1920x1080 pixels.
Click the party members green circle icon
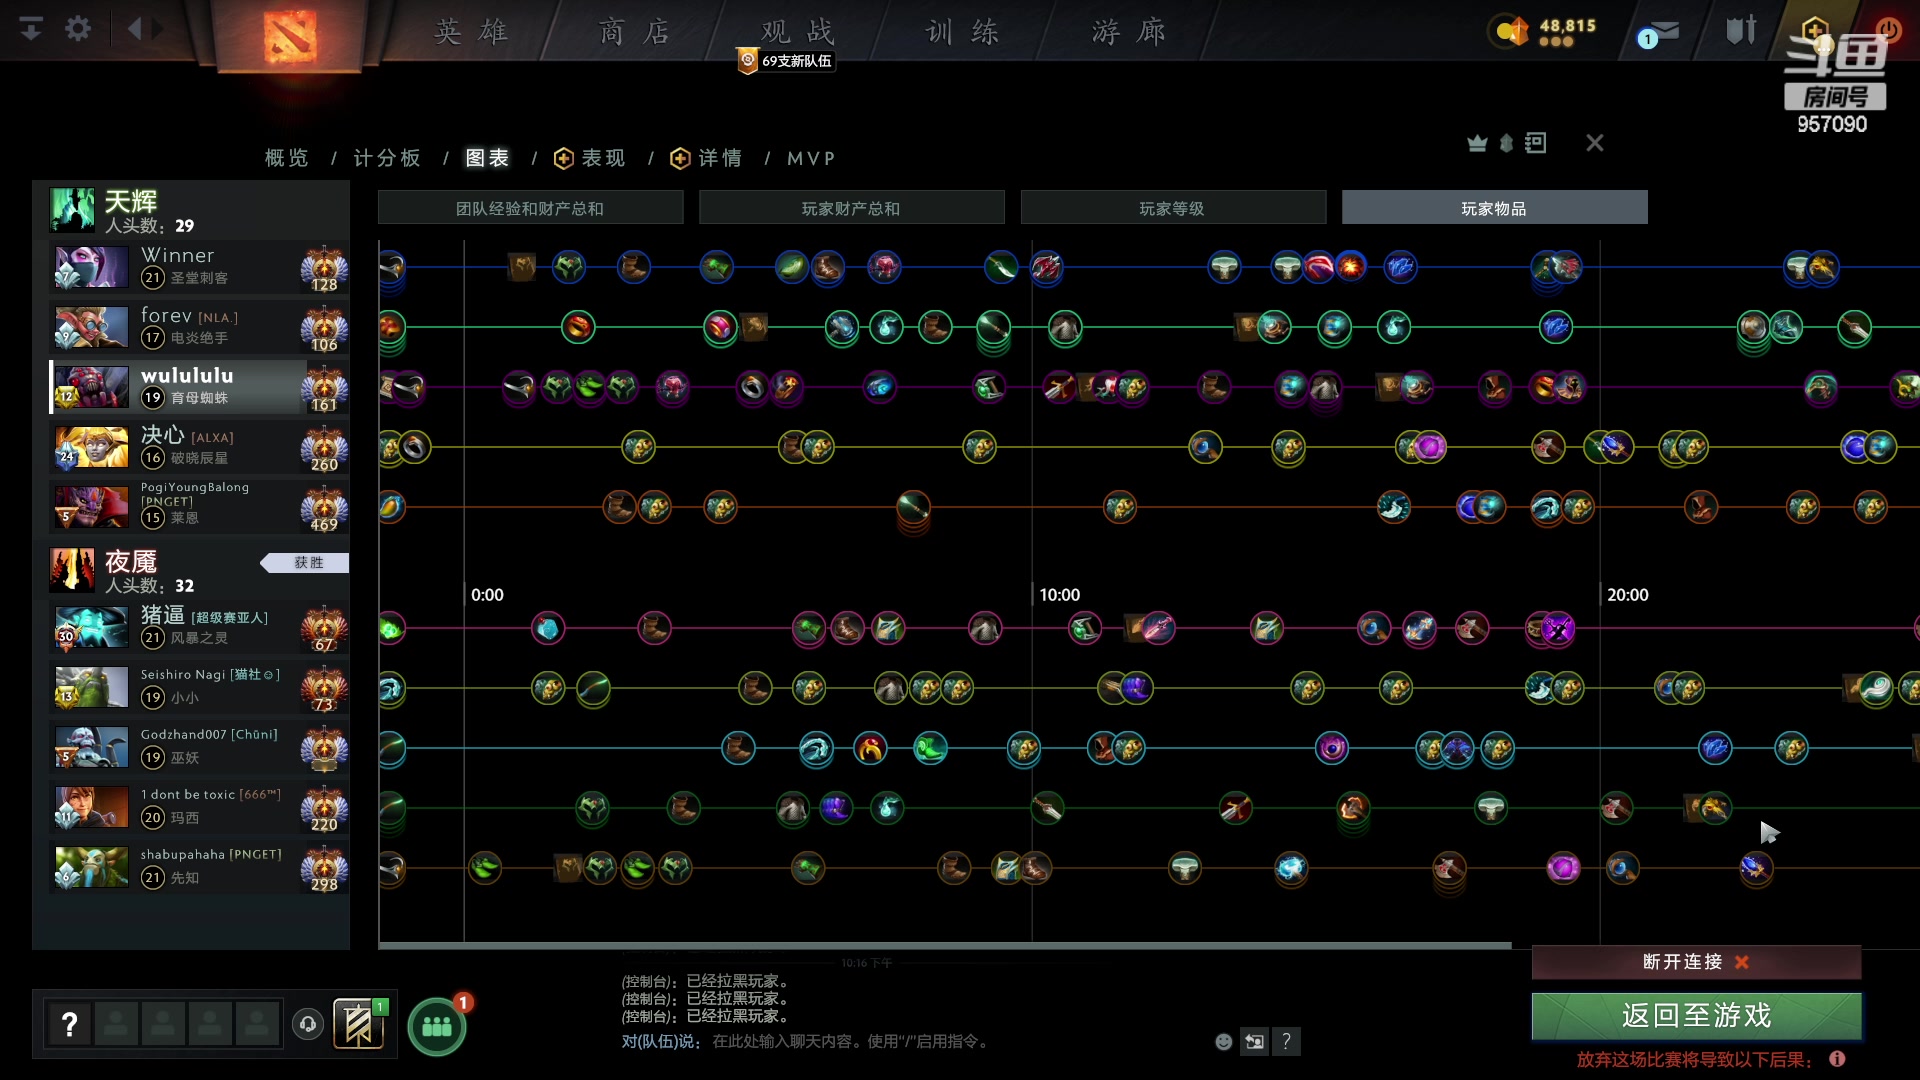click(x=437, y=1027)
